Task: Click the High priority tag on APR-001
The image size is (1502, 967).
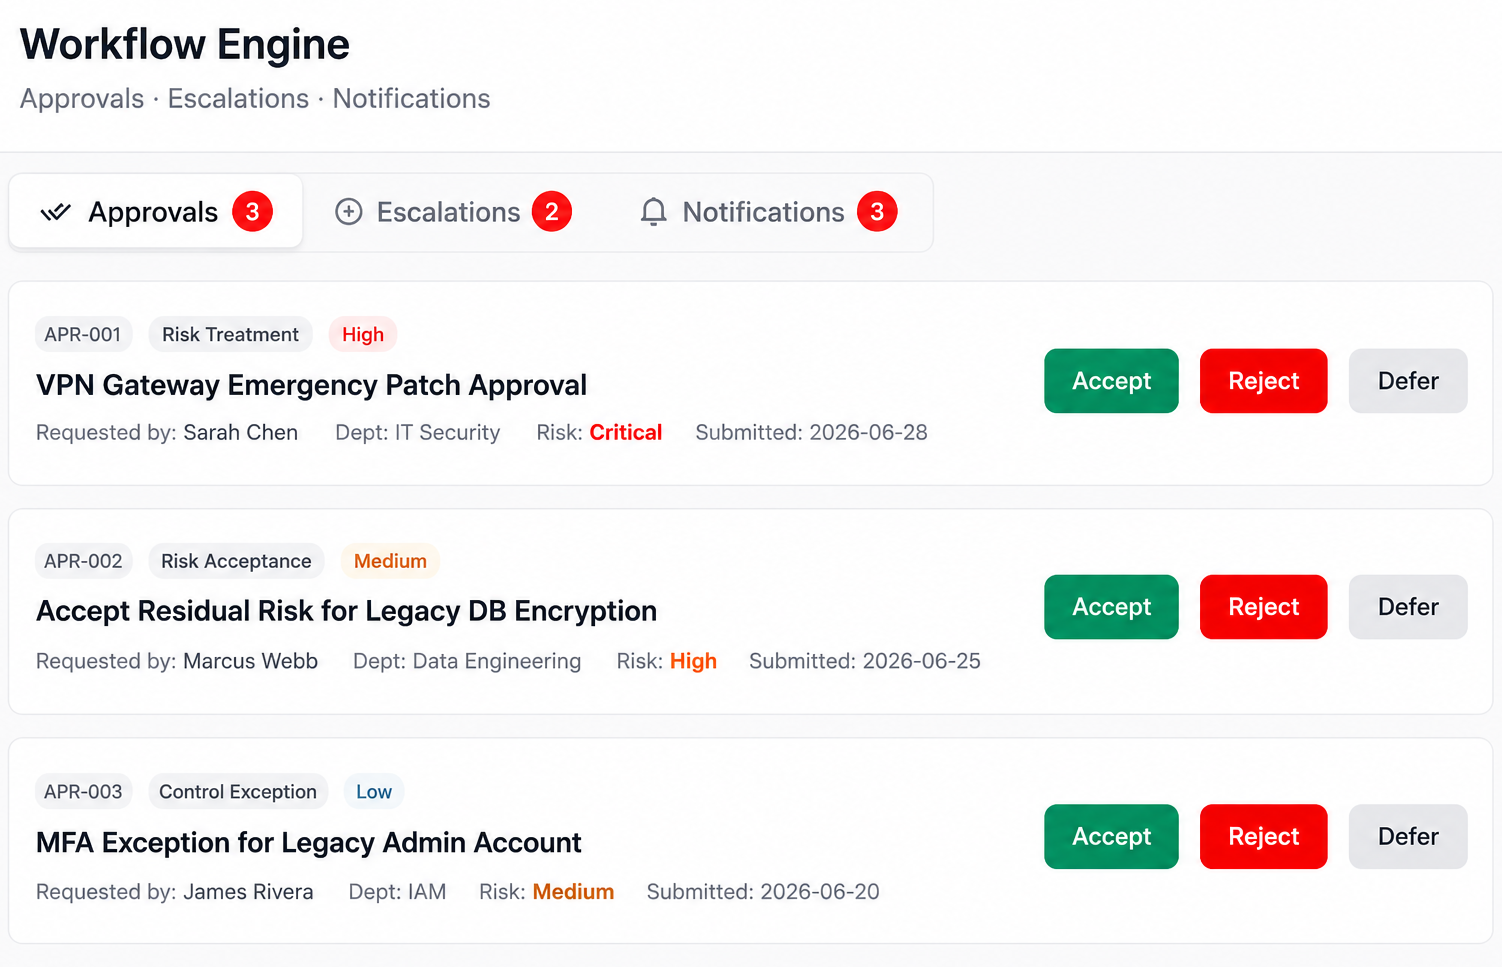Action: point(363,334)
